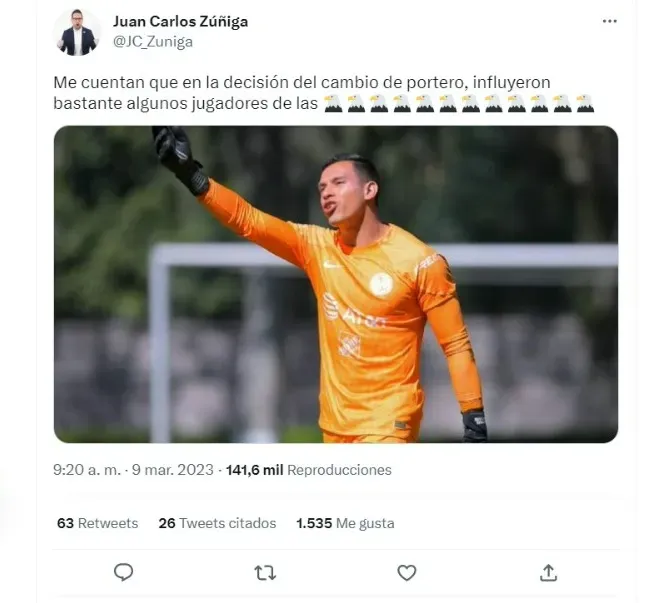
Task: Enlarge the goalkeeper photo in tweet
Action: point(336,284)
